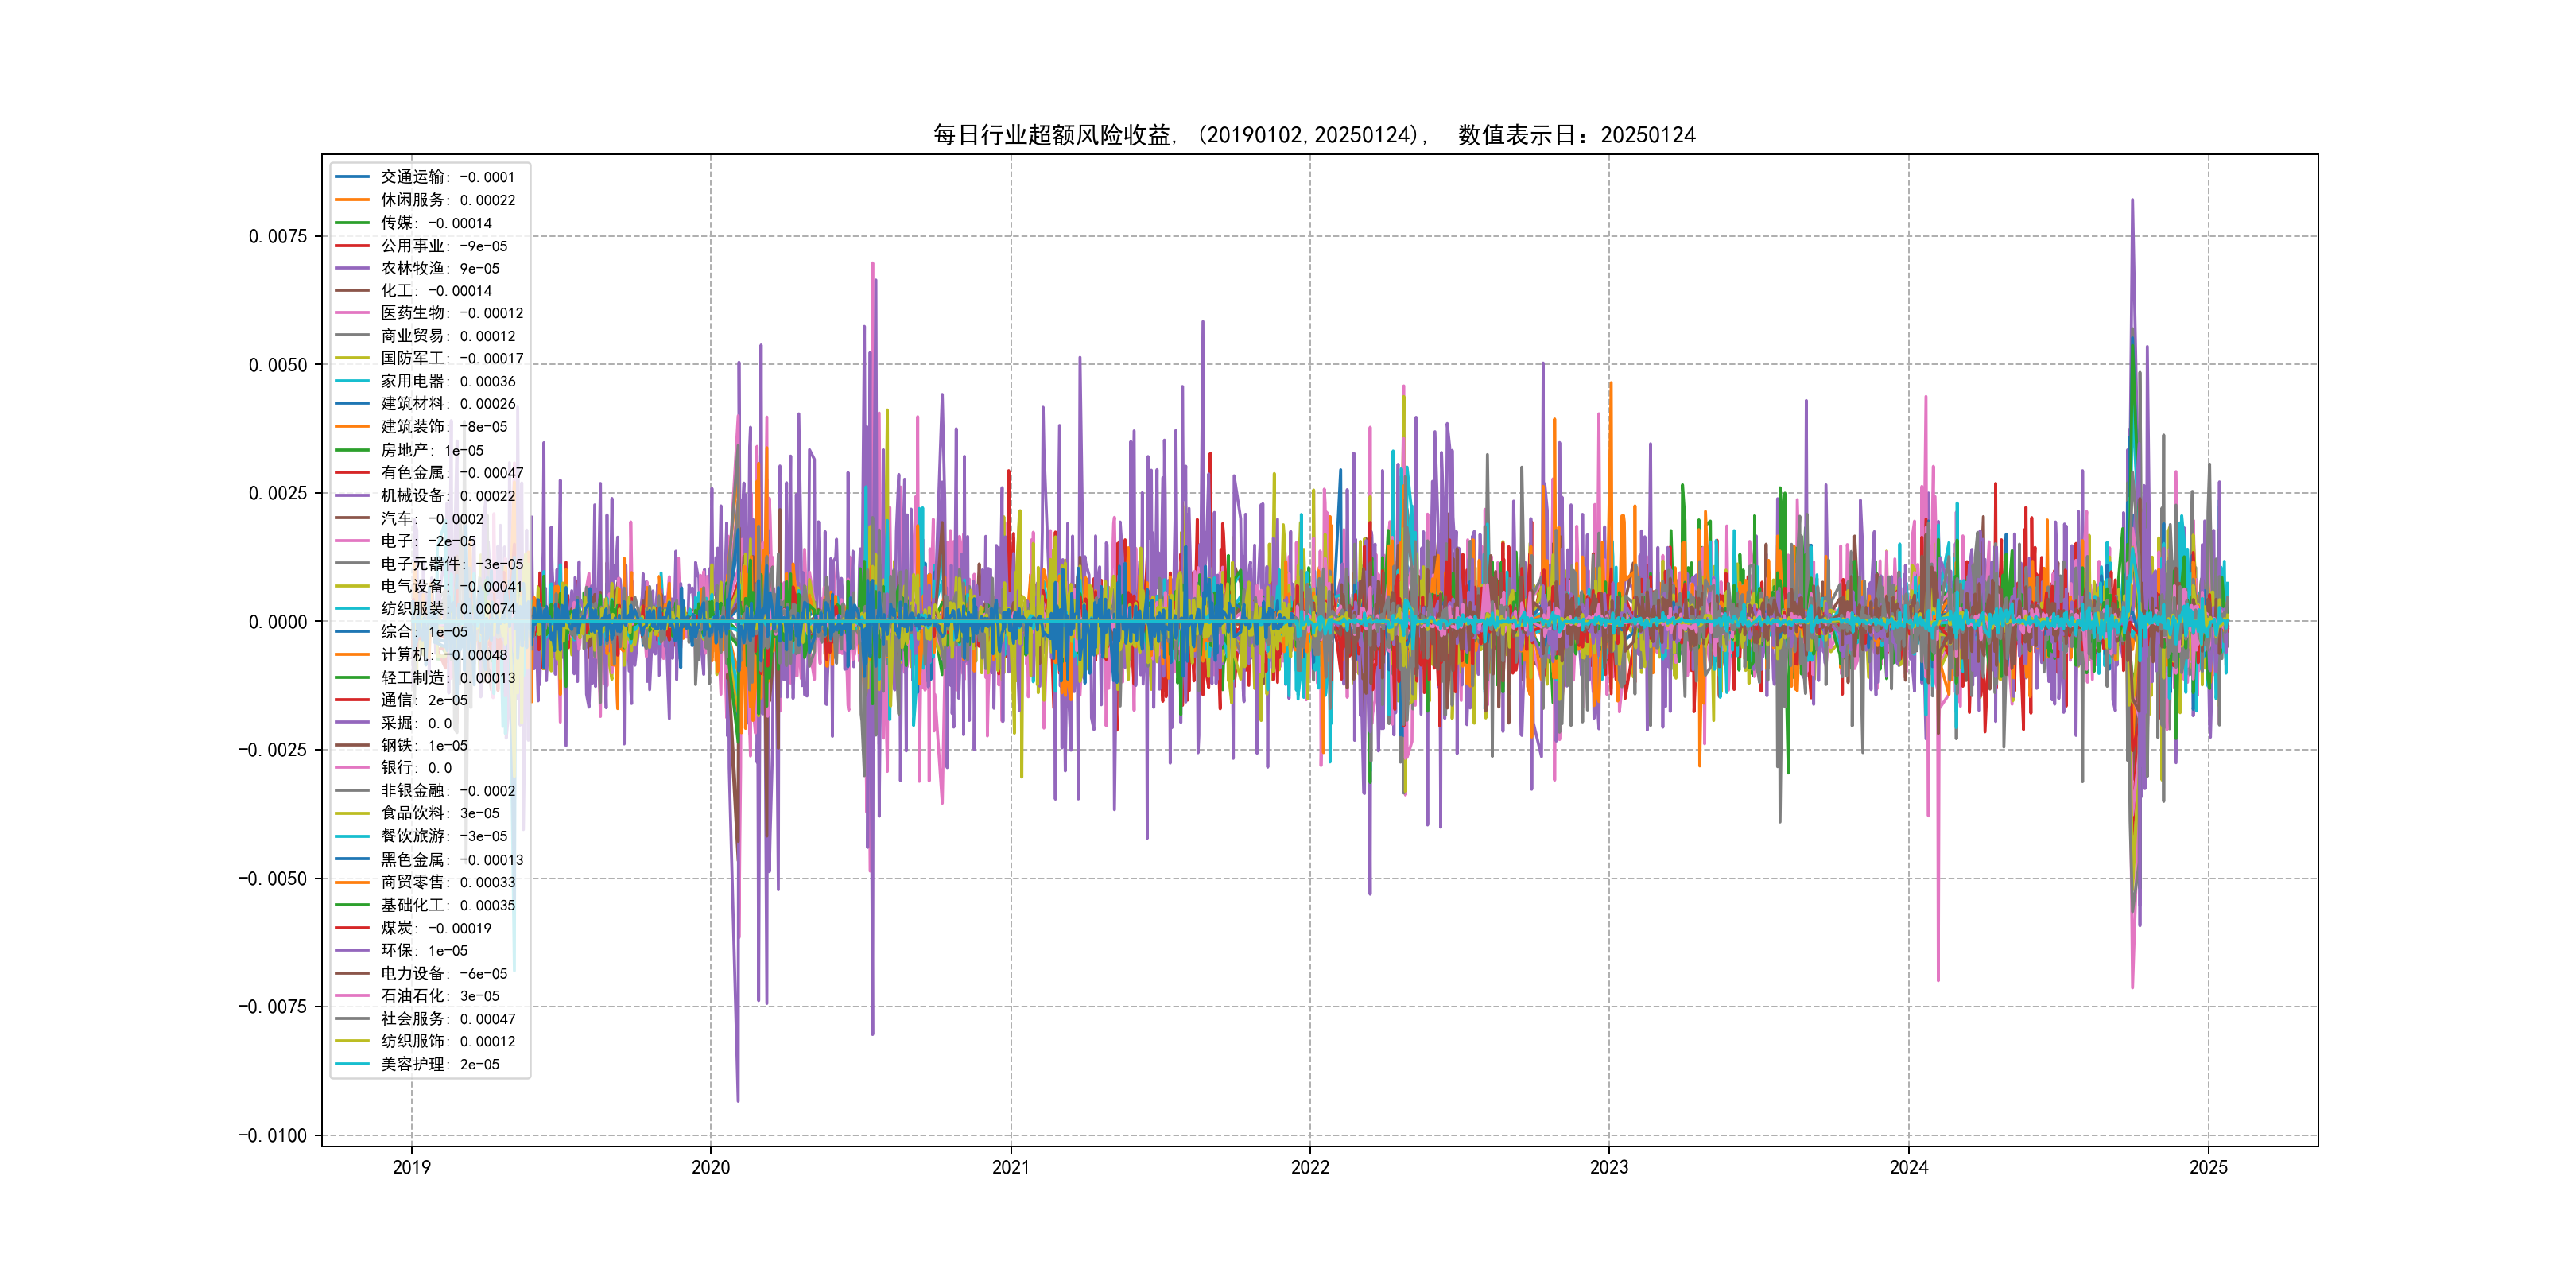Click the 有色金属 red legend line swatch

click(352, 472)
